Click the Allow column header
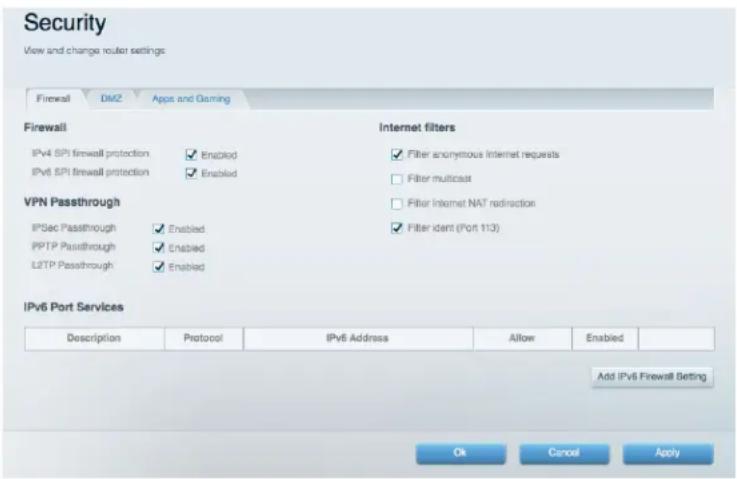 (522, 338)
